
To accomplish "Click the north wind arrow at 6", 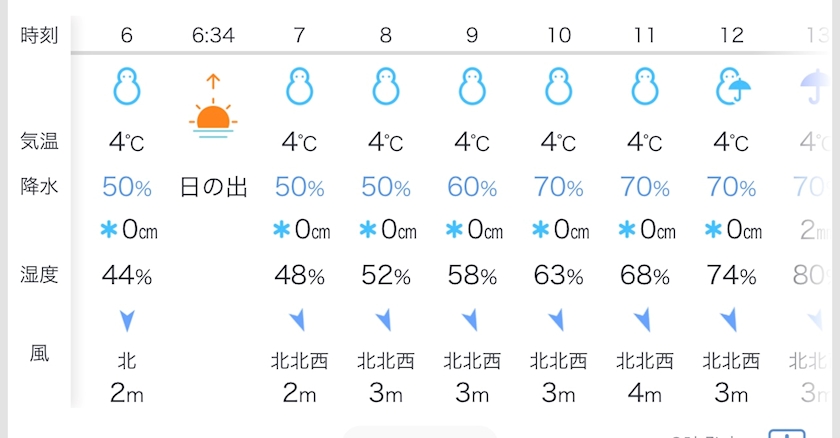I will click(x=127, y=321).
